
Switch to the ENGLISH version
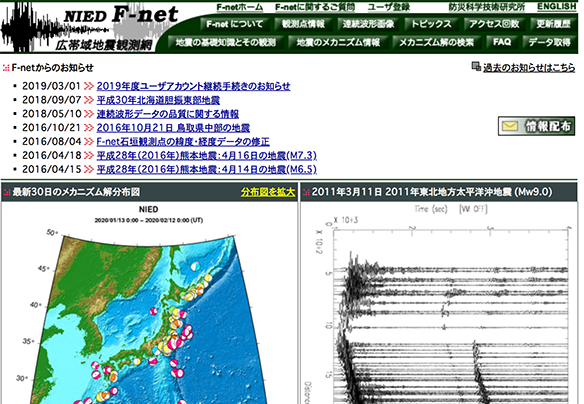(x=556, y=7)
